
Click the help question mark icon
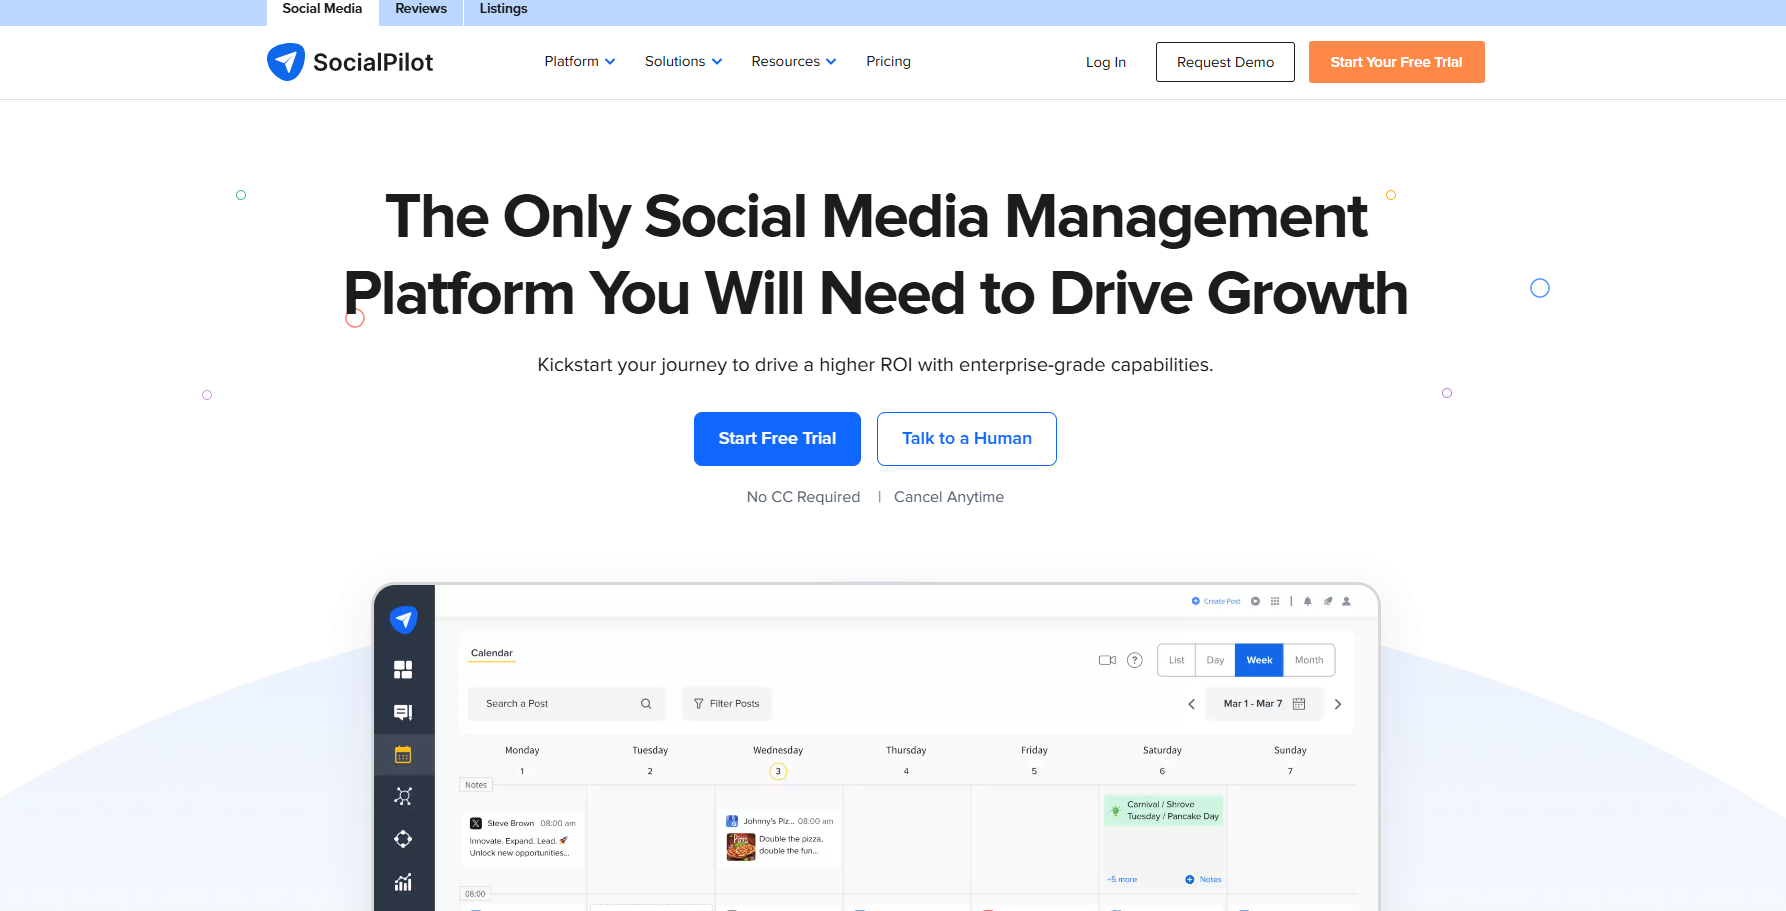coord(1135,660)
